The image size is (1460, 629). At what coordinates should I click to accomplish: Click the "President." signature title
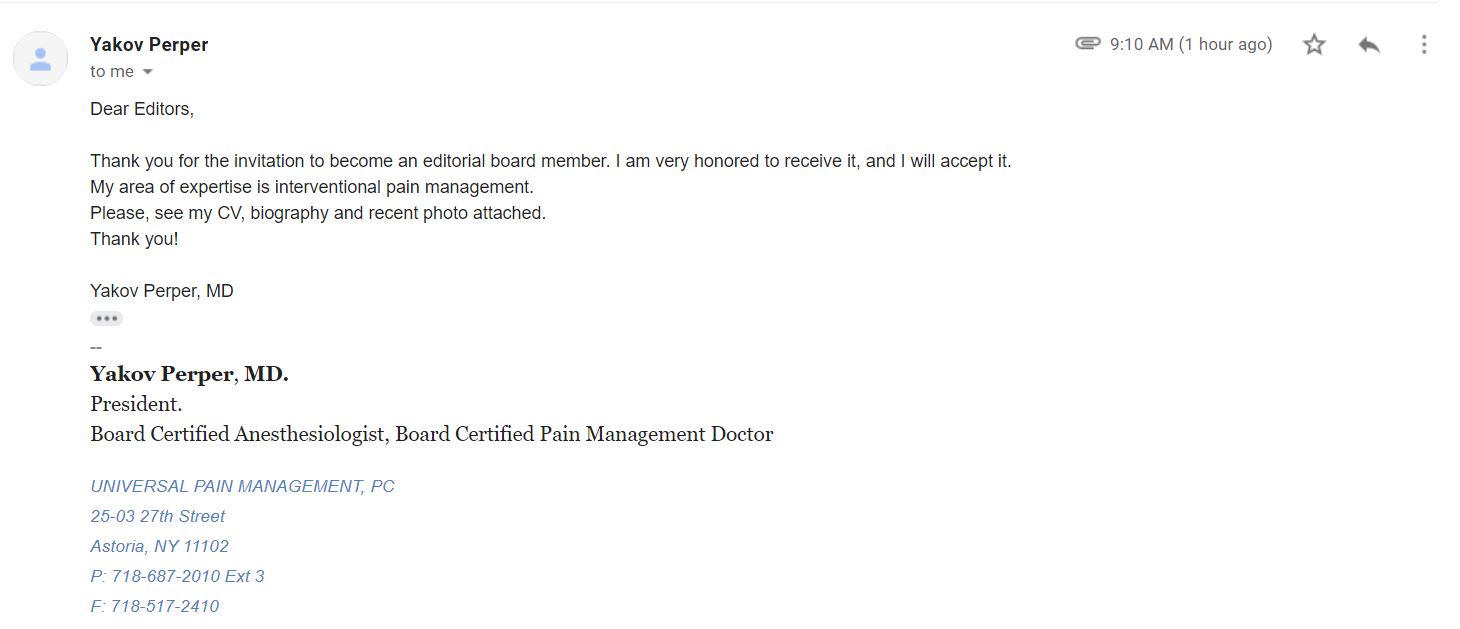tap(136, 404)
